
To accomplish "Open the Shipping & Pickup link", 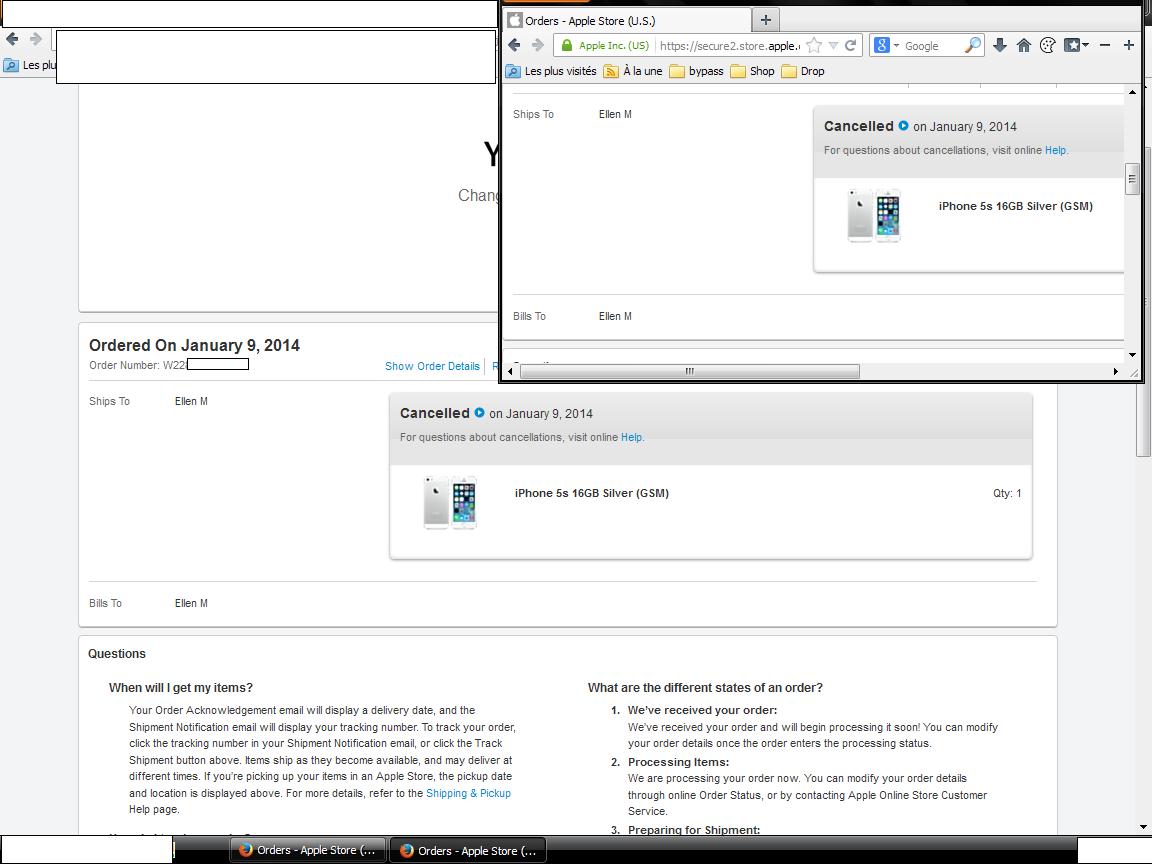I will (x=468, y=793).
